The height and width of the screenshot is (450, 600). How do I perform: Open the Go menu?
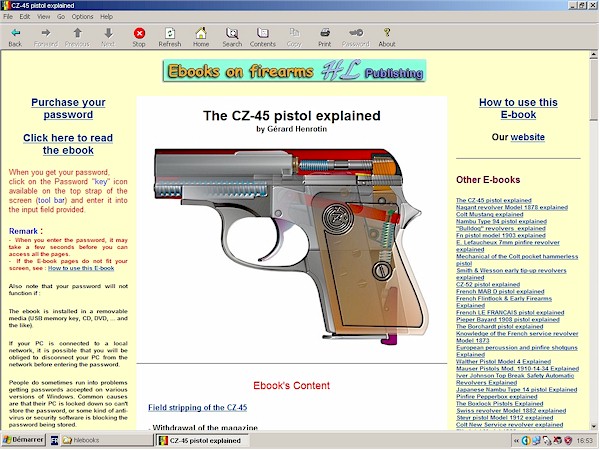click(61, 16)
